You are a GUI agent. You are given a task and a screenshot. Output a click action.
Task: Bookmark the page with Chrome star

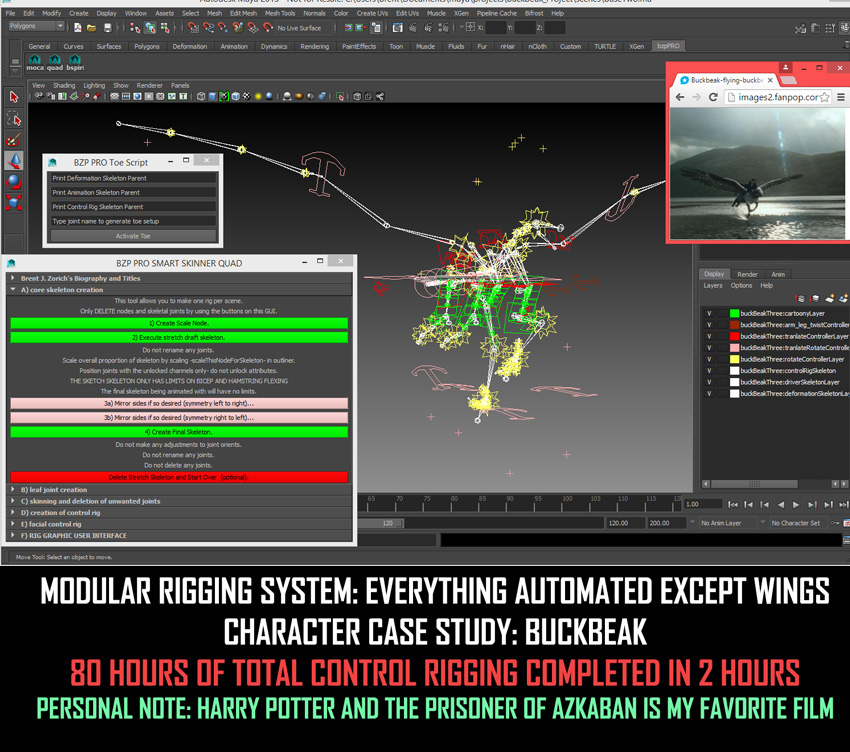825,97
